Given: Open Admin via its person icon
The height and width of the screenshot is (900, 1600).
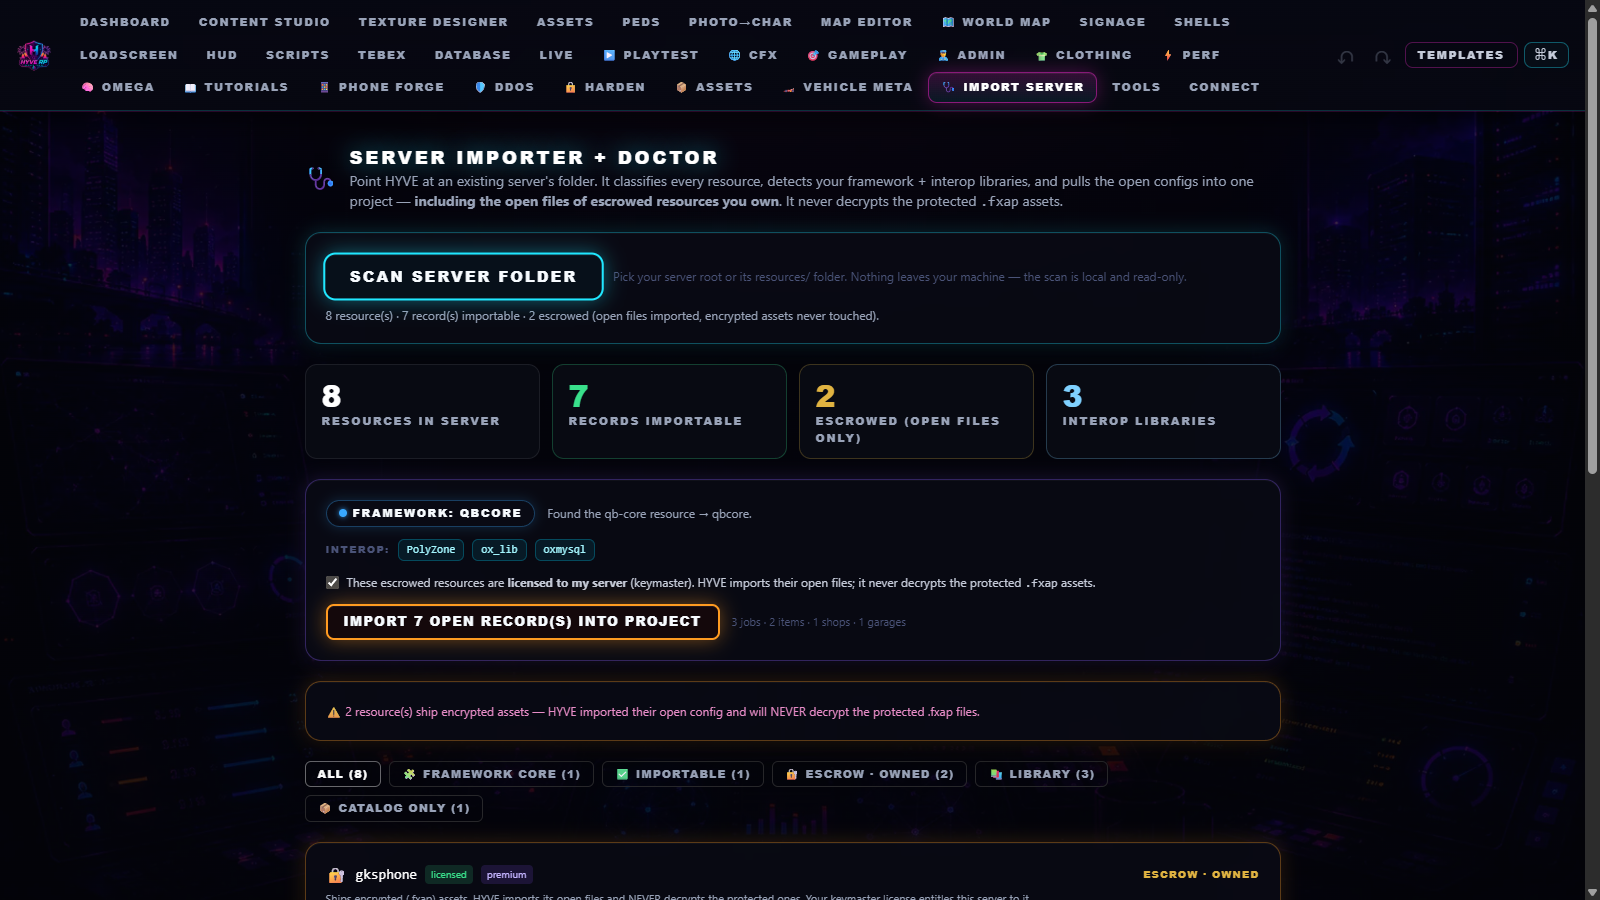Looking at the screenshot, I should coord(943,55).
